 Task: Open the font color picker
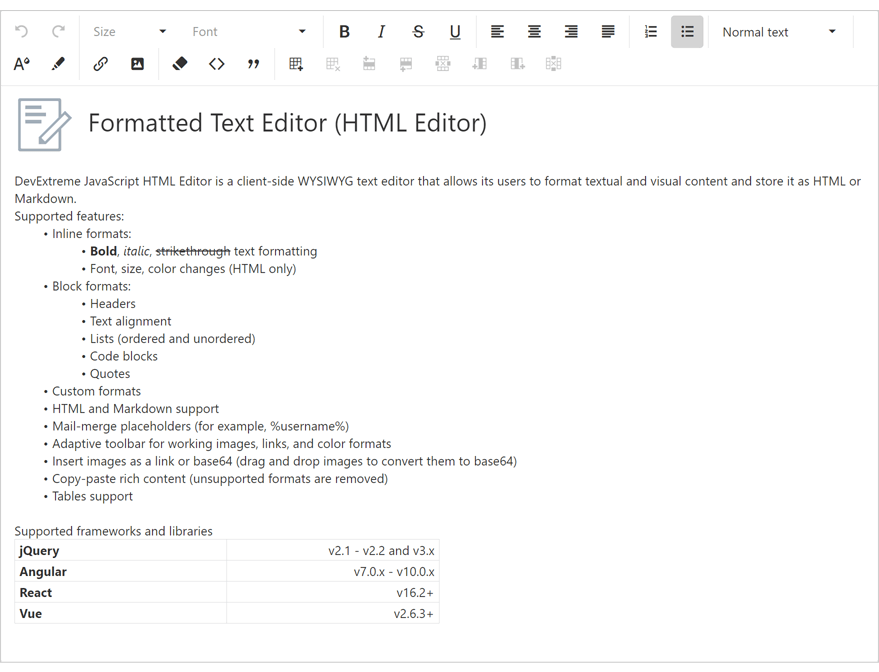click(x=21, y=63)
